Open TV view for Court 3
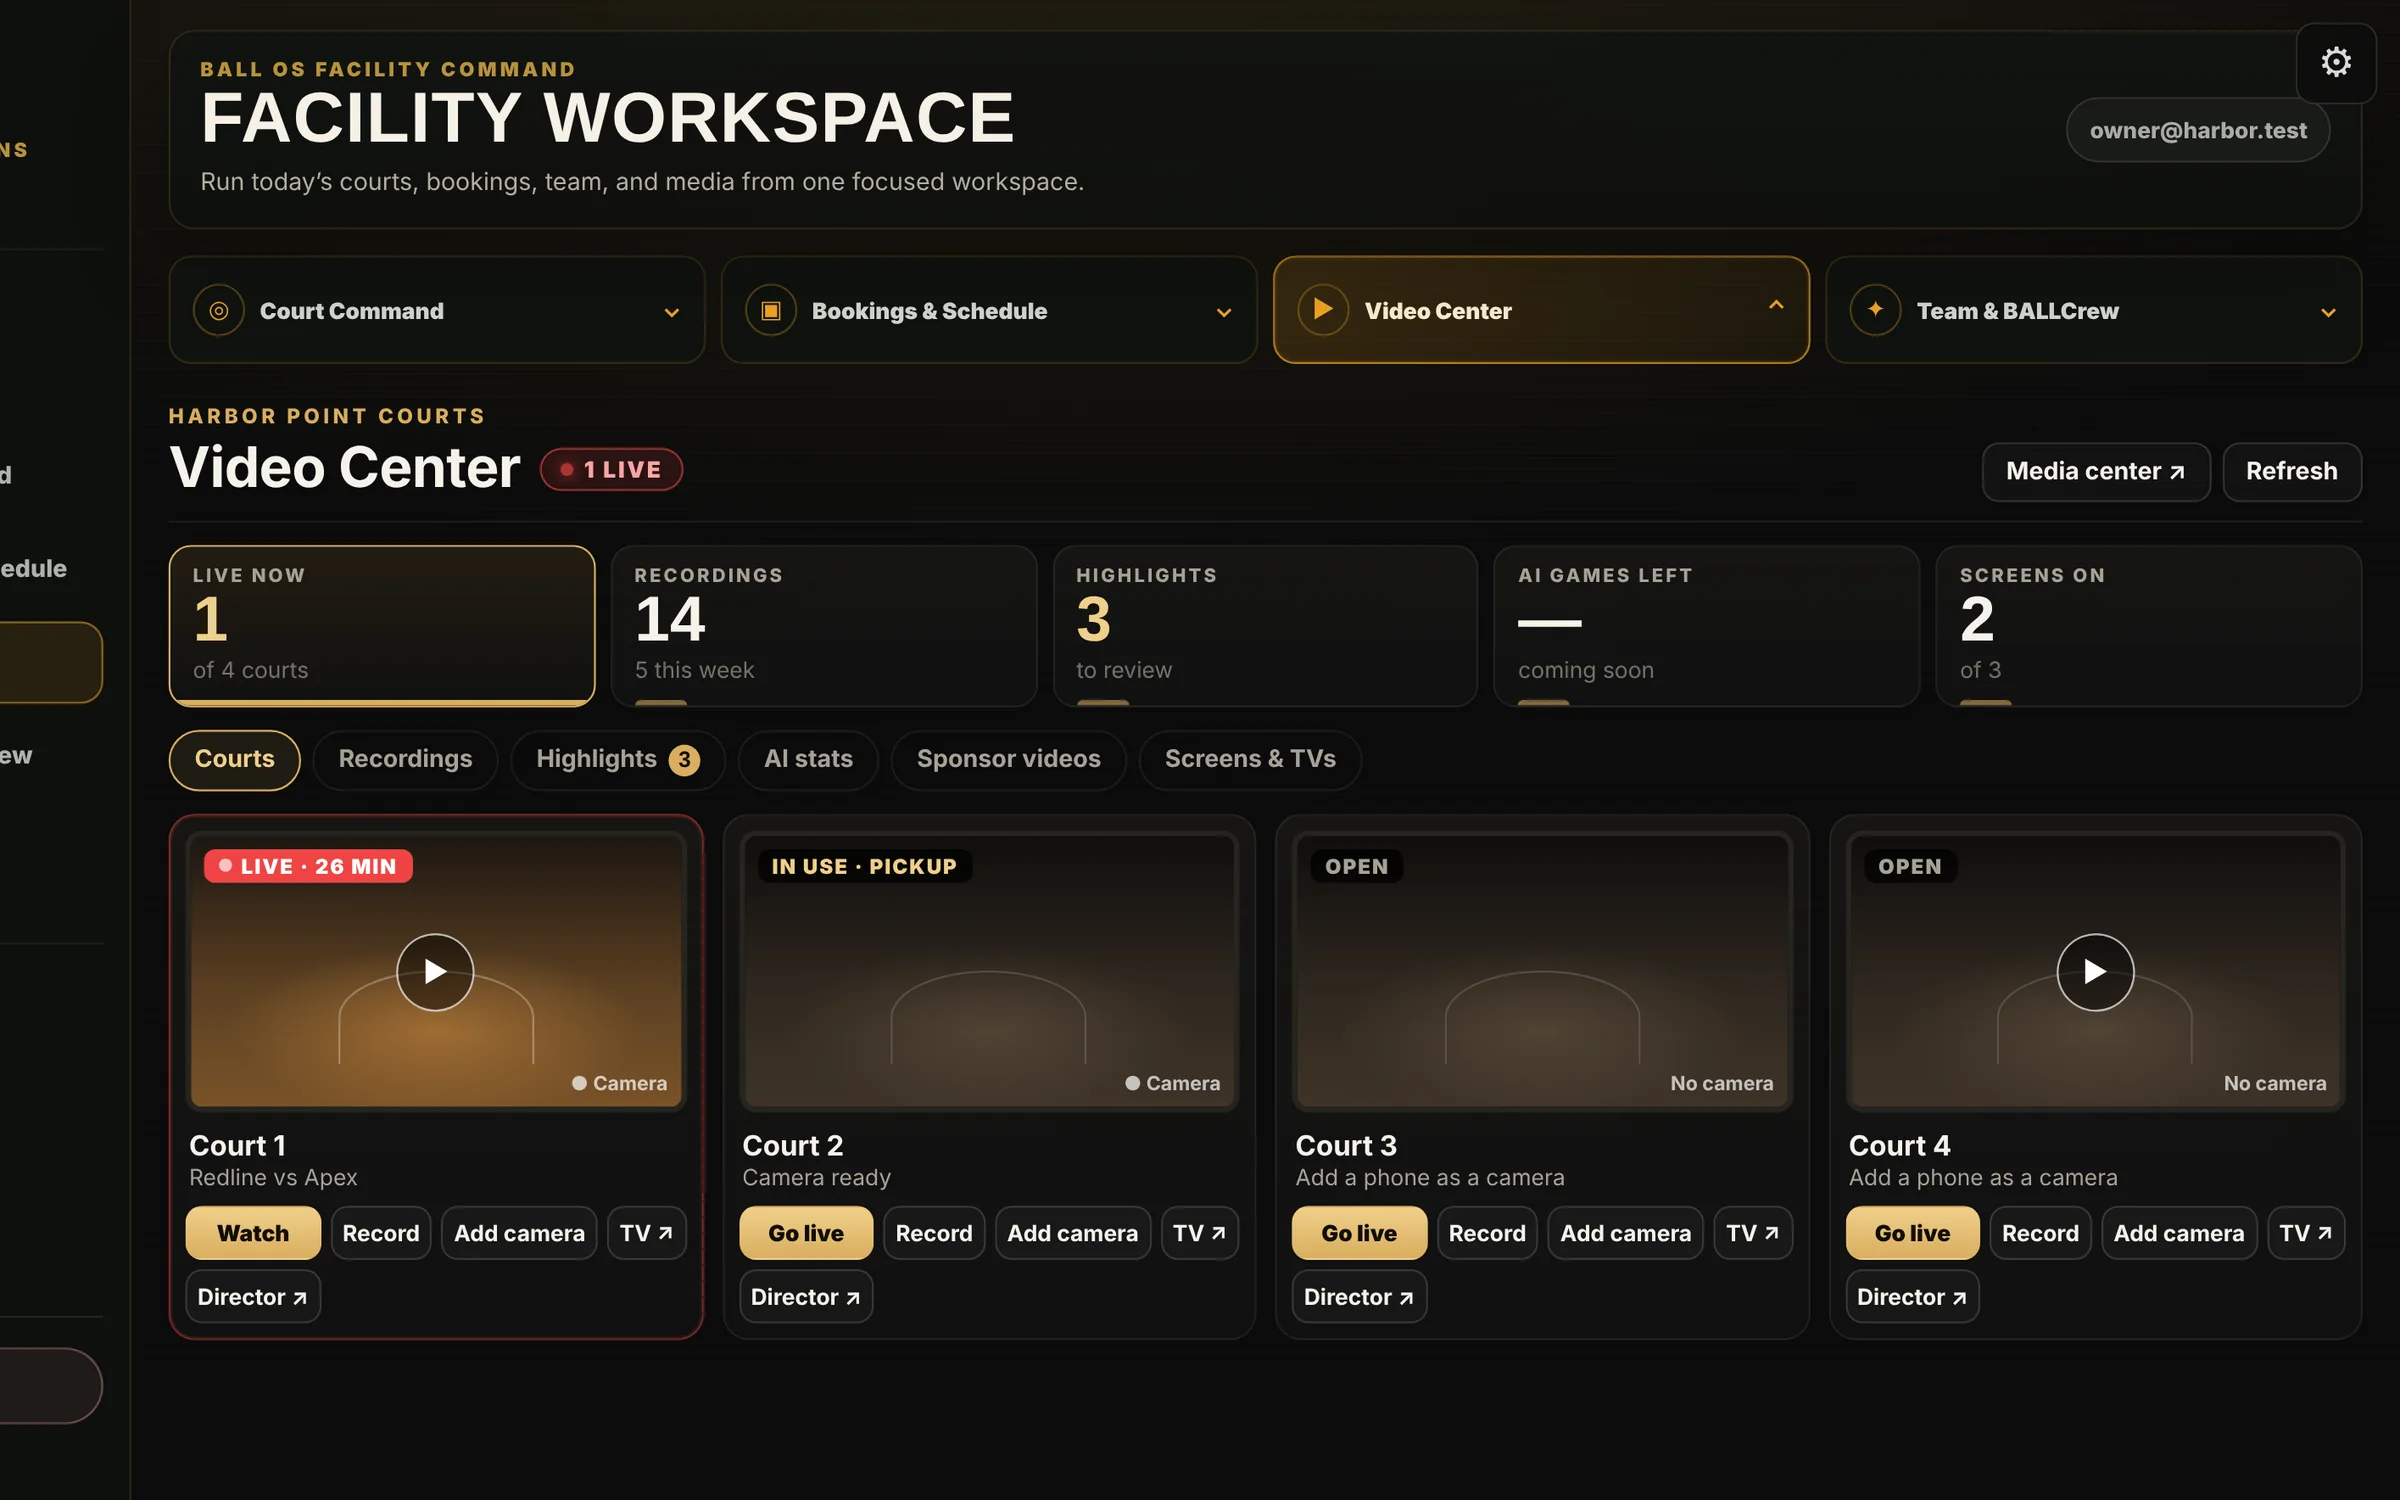Screen dimensions: 2400x1500 click(x=1753, y=1233)
